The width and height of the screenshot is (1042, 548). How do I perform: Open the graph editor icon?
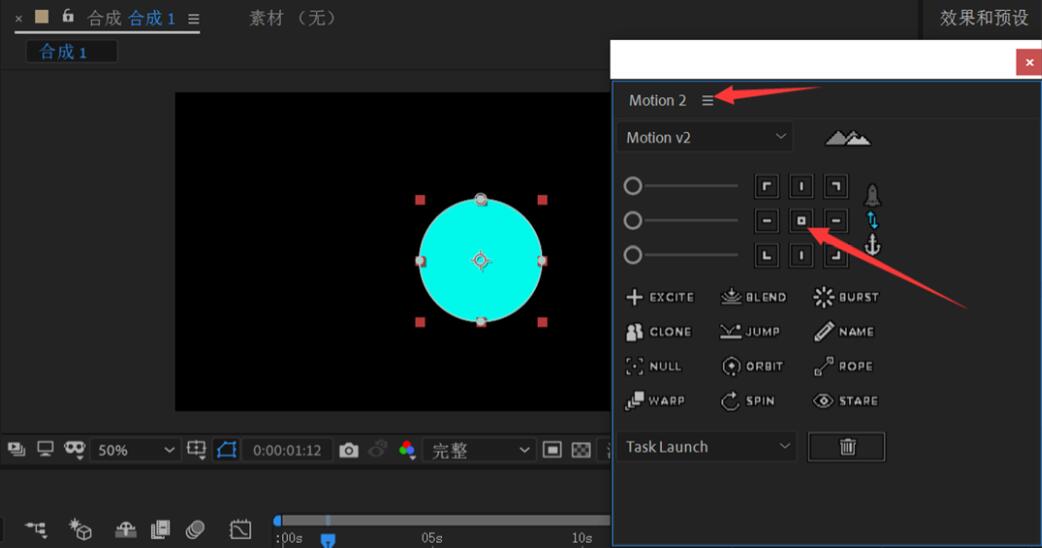241,529
